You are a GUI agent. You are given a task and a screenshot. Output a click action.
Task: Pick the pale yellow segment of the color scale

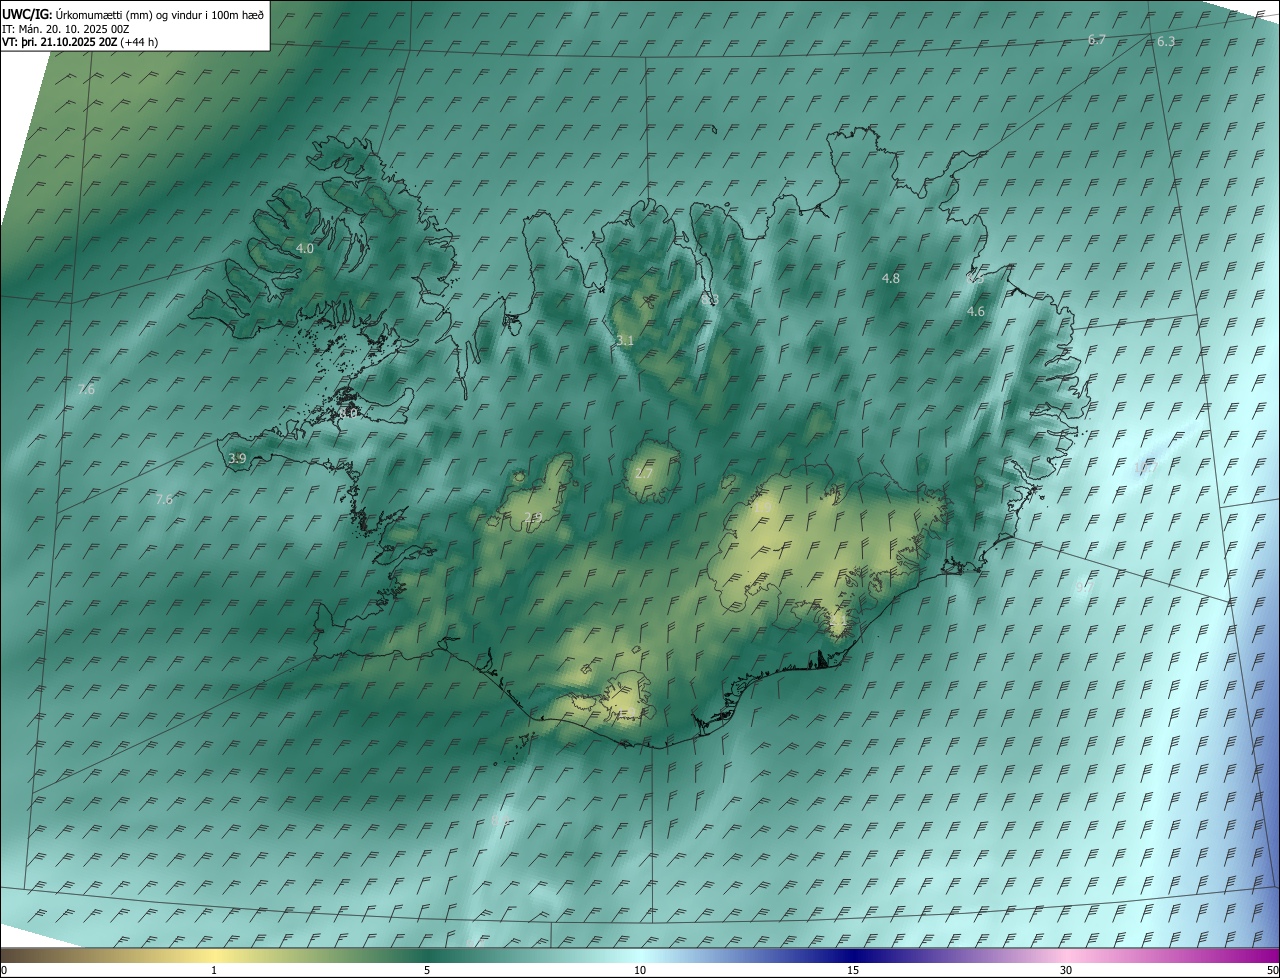pyautogui.click(x=214, y=956)
